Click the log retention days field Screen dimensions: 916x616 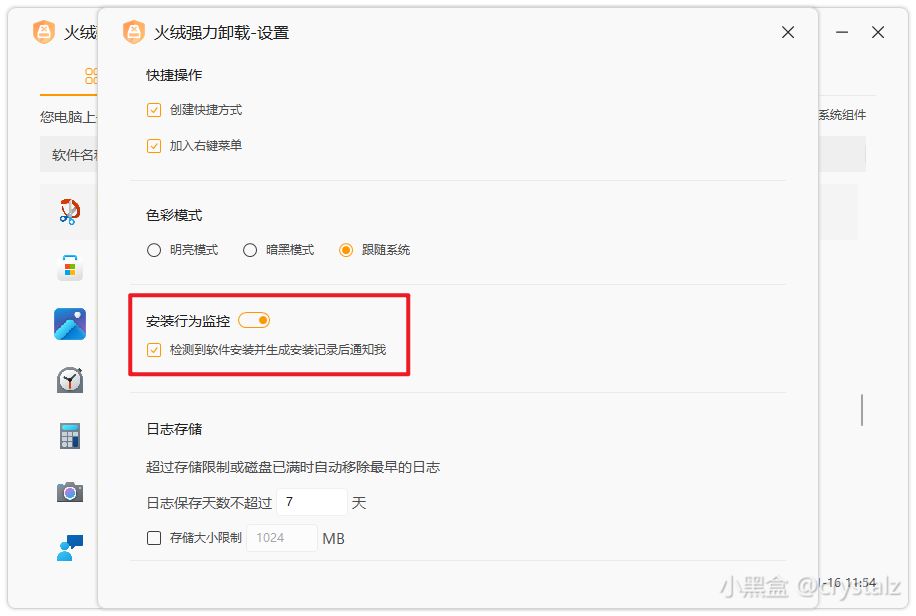pyautogui.click(x=312, y=502)
